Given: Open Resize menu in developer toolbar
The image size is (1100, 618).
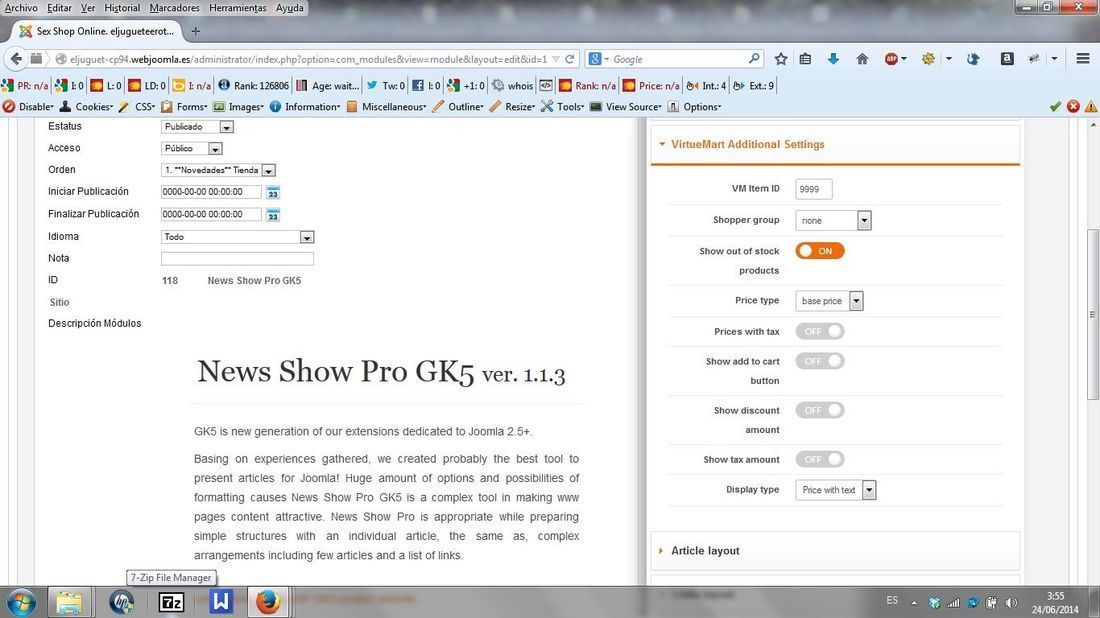Looking at the screenshot, I should tap(513, 107).
